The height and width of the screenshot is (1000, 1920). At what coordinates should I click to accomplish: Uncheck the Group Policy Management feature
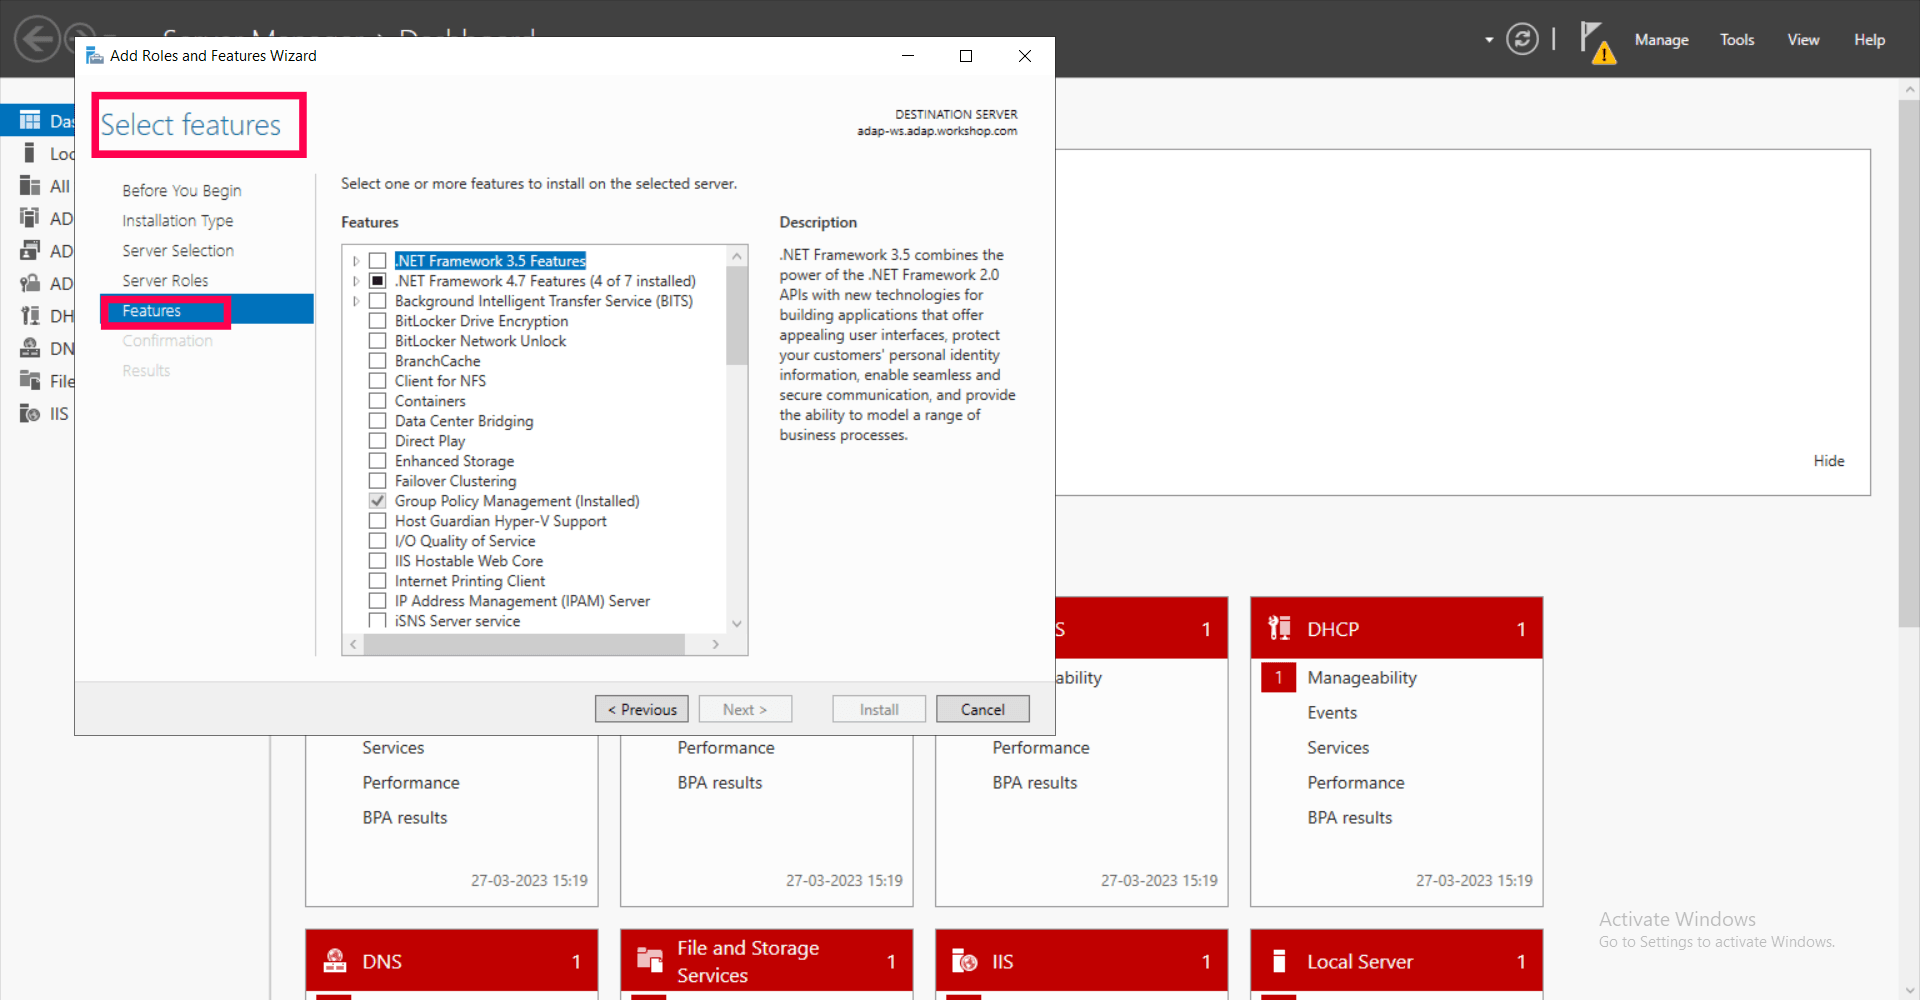pos(378,500)
